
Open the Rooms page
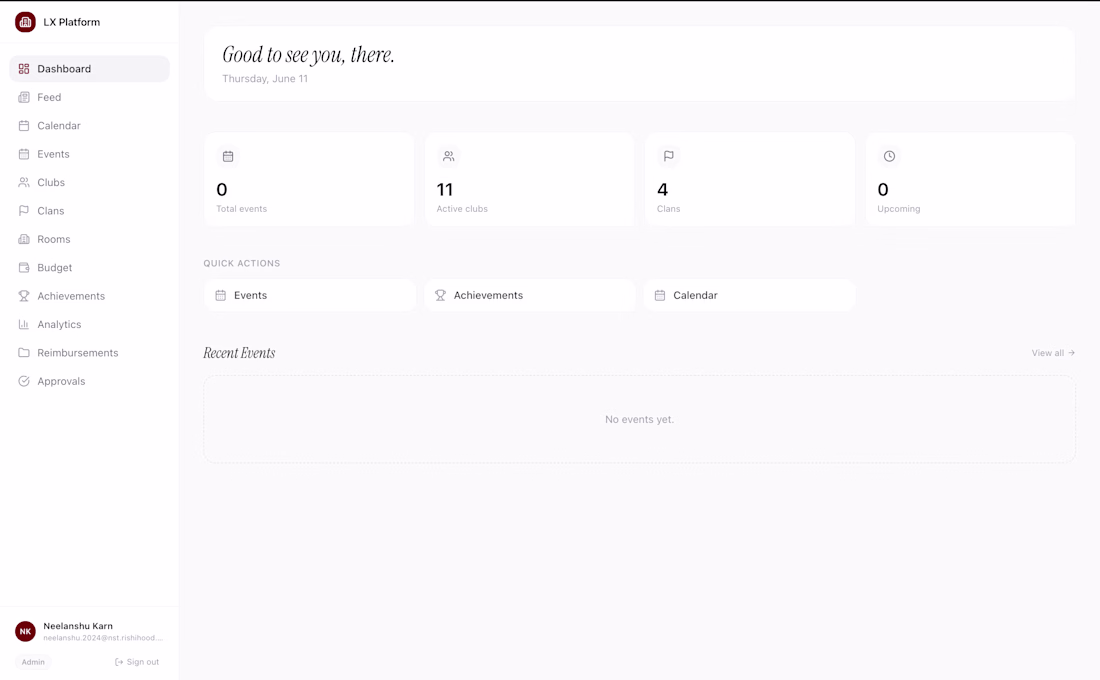point(89,239)
